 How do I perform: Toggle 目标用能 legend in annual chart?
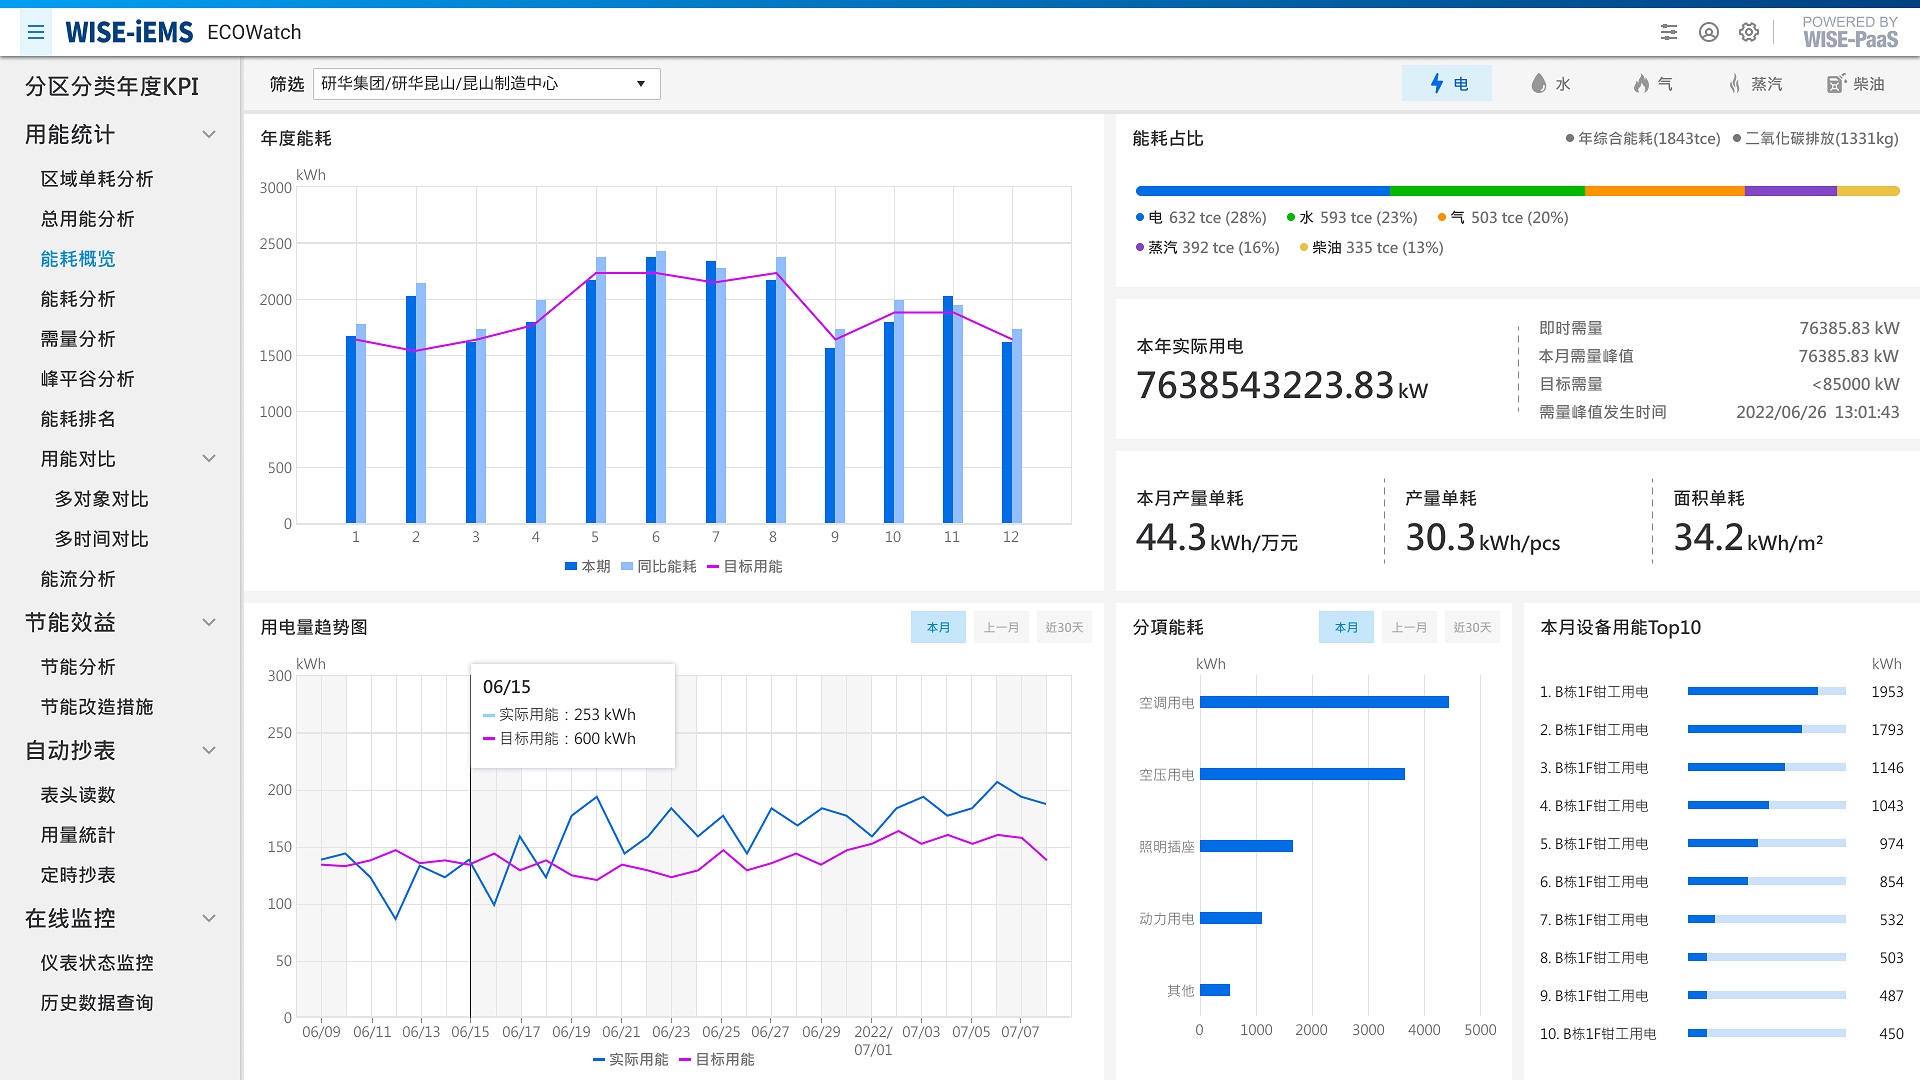(744, 566)
